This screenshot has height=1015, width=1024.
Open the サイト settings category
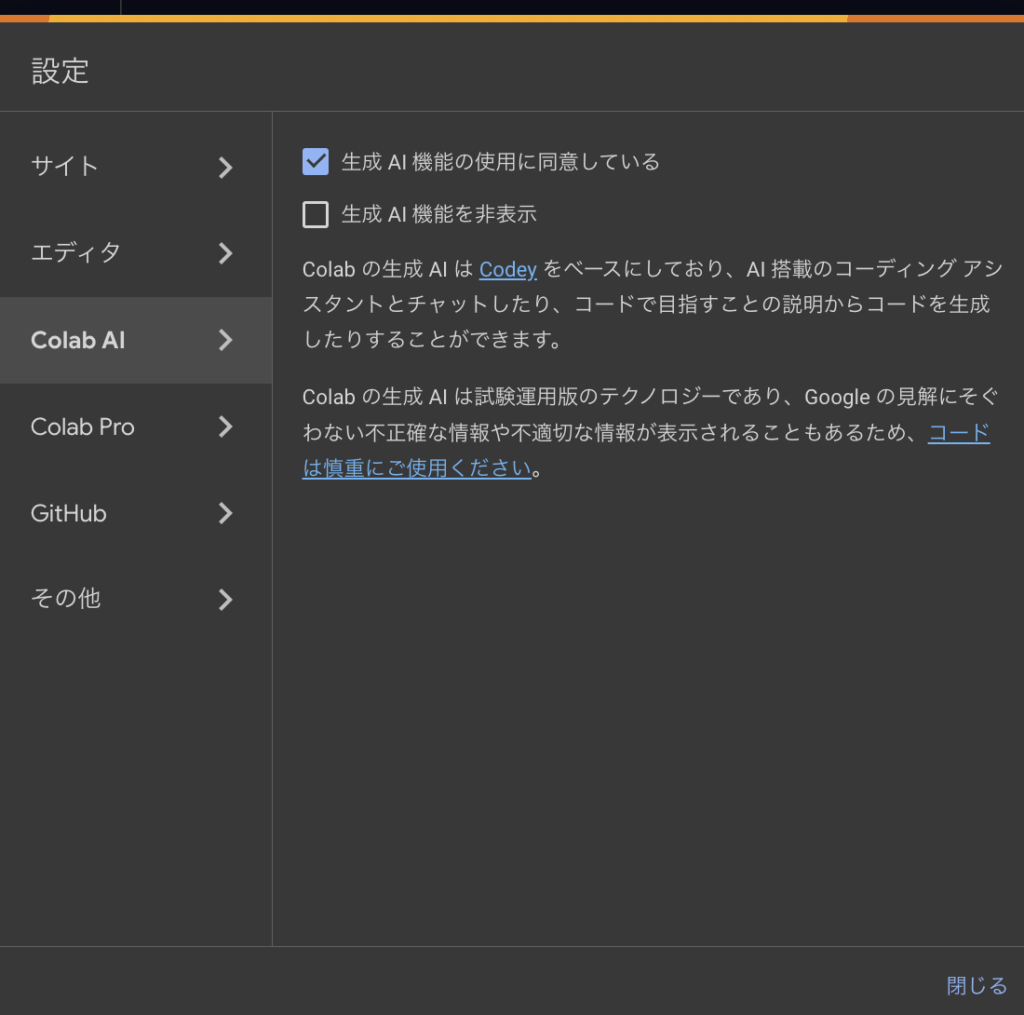pos(66,167)
